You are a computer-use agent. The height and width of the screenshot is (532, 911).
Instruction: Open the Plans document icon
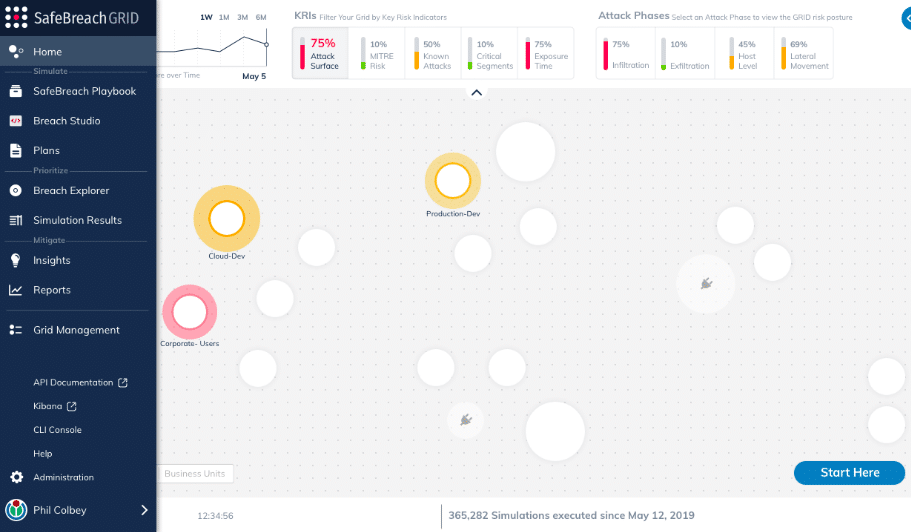pos(16,150)
